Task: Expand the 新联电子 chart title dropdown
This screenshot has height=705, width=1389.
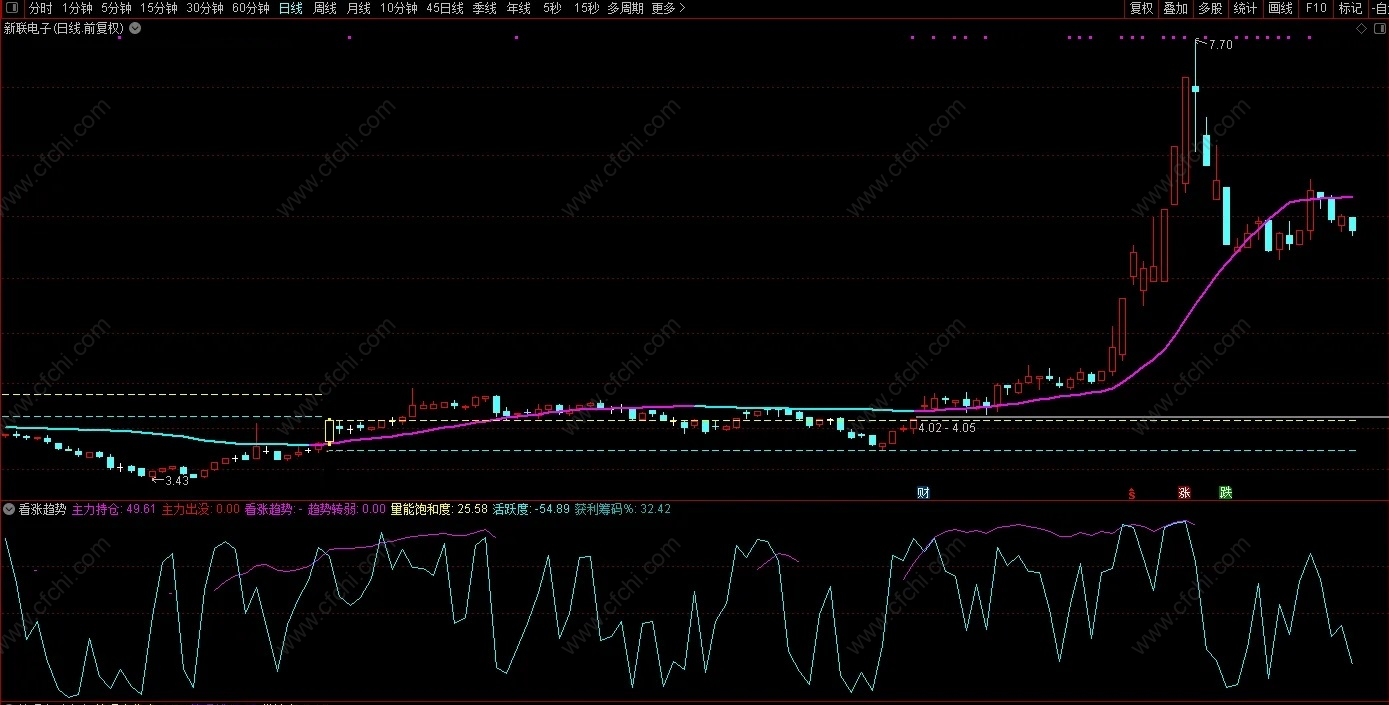Action: [x=135, y=29]
